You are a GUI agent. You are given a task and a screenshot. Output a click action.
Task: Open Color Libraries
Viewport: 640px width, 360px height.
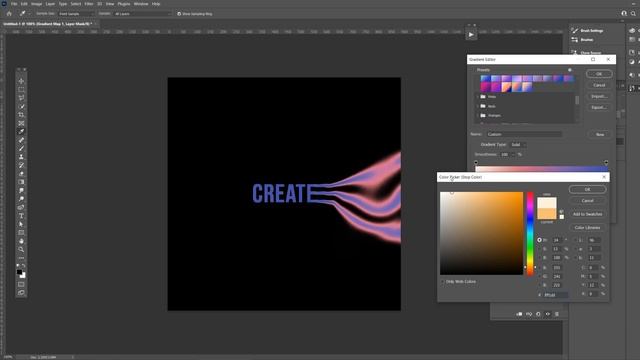pos(587,228)
